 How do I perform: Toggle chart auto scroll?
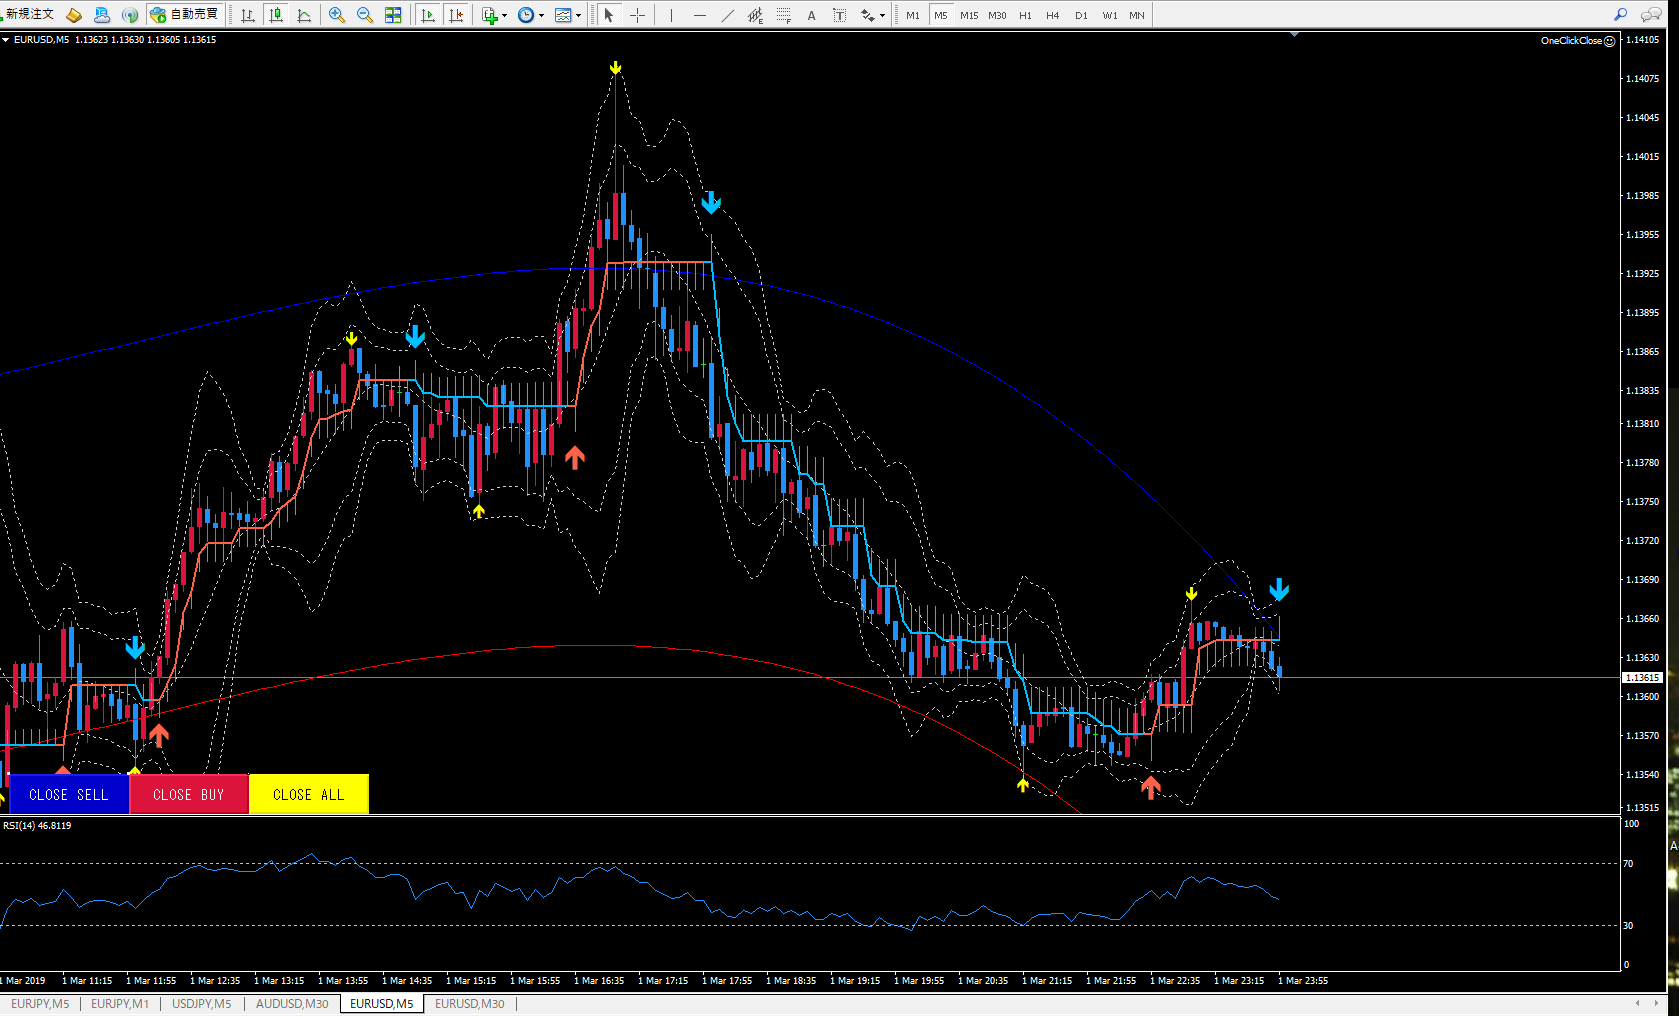428,15
